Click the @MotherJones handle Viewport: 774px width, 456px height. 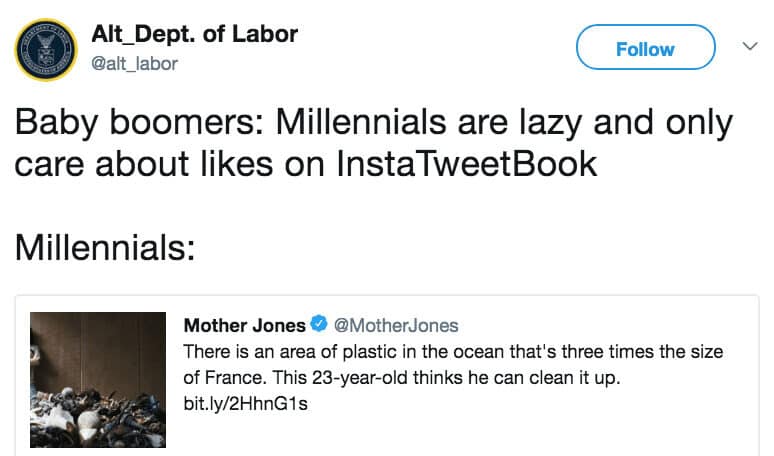point(396,325)
